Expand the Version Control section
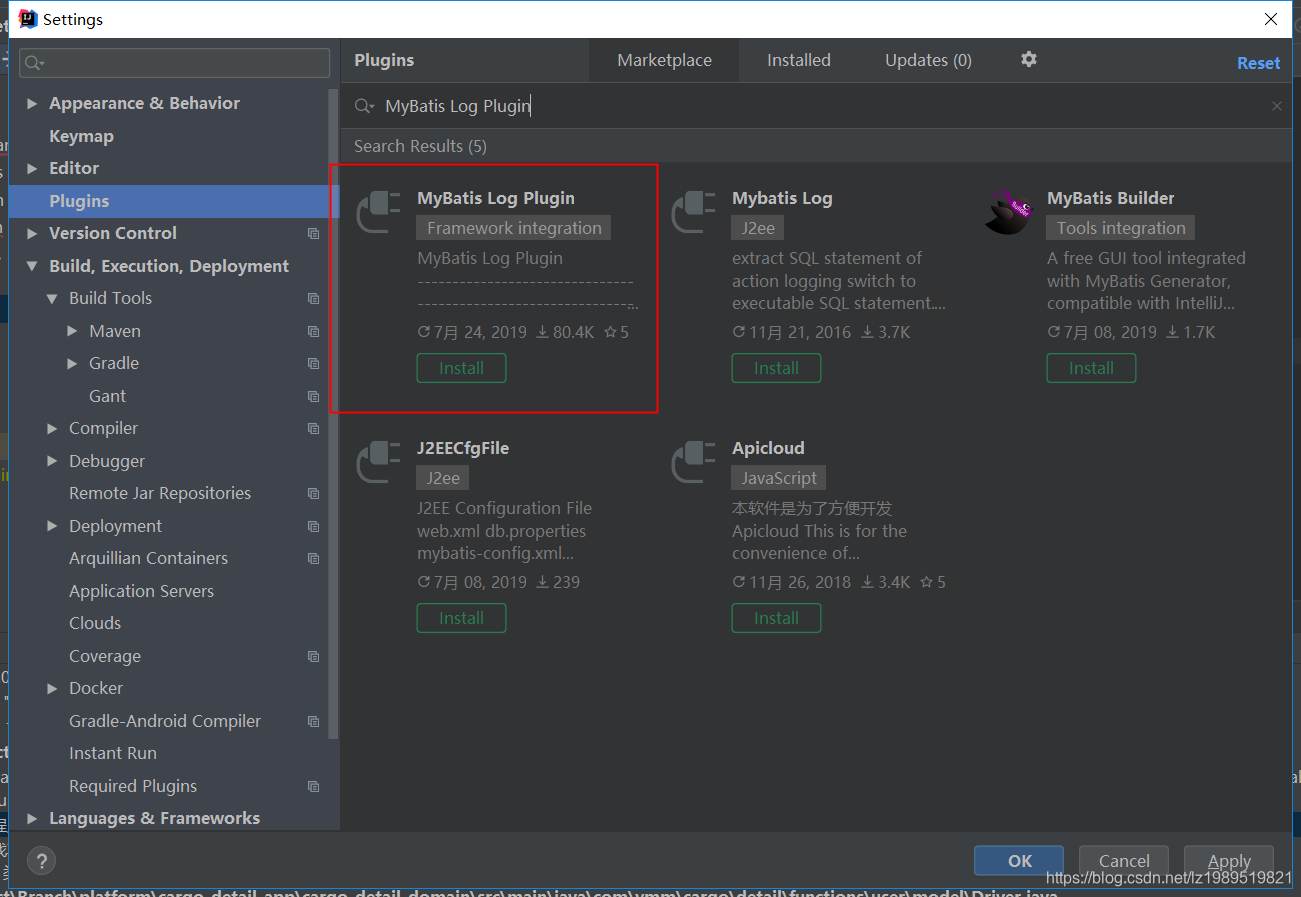The height and width of the screenshot is (897, 1301). pyautogui.click(x=32, y=234)
